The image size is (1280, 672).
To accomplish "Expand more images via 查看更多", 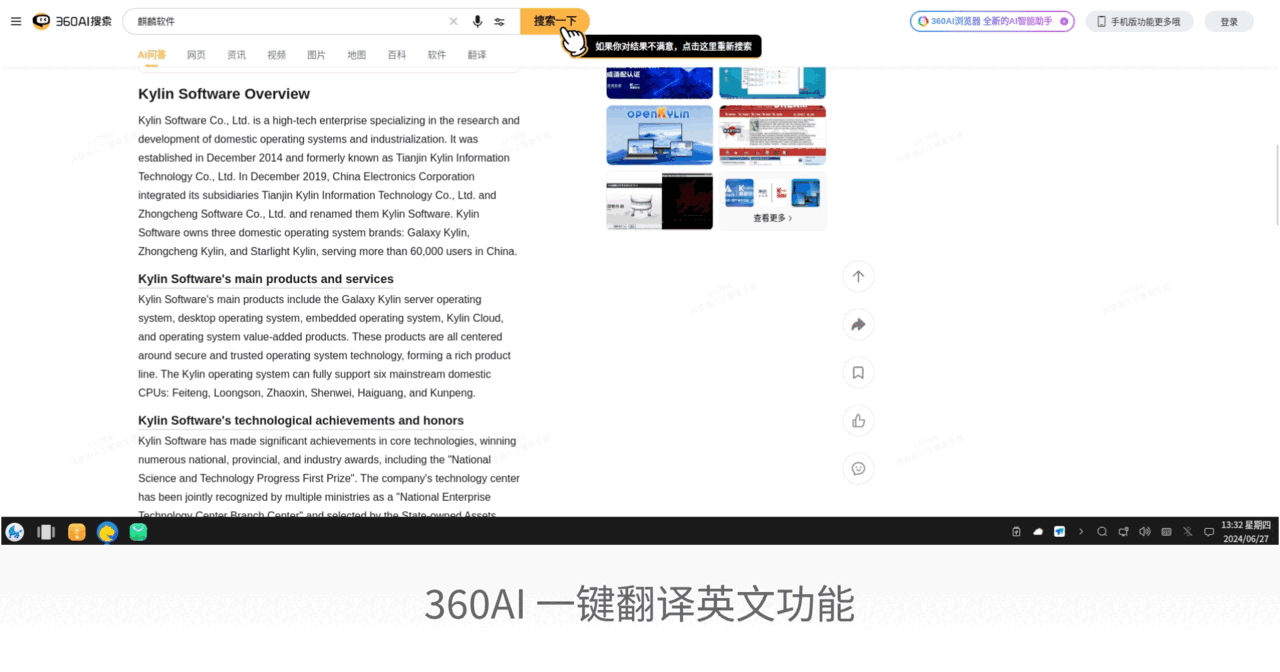I will point(772,218).
